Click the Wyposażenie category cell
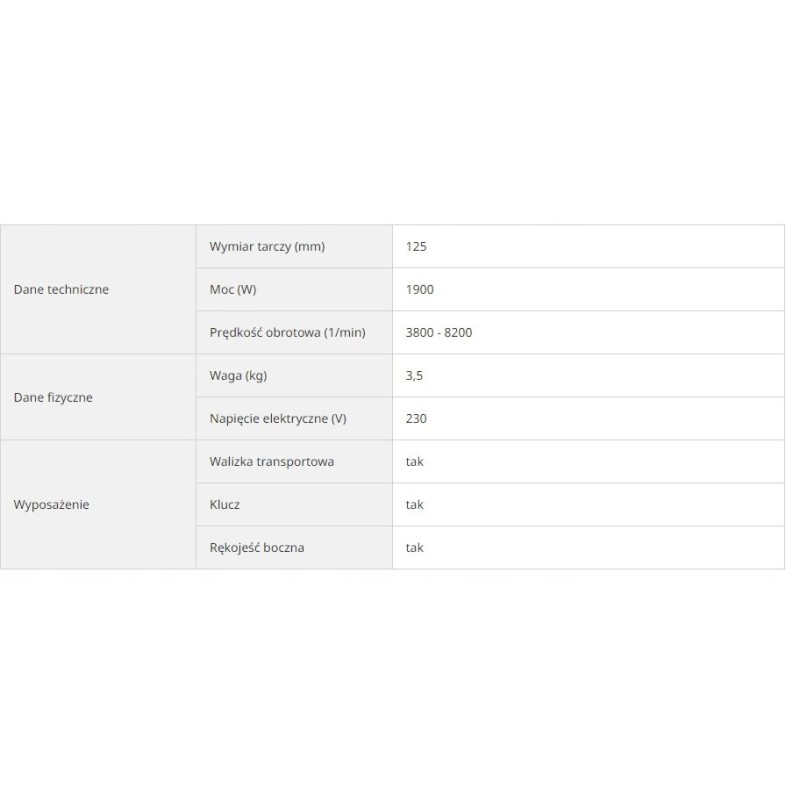This screenshot has height=800, width=800. [51, 505]
